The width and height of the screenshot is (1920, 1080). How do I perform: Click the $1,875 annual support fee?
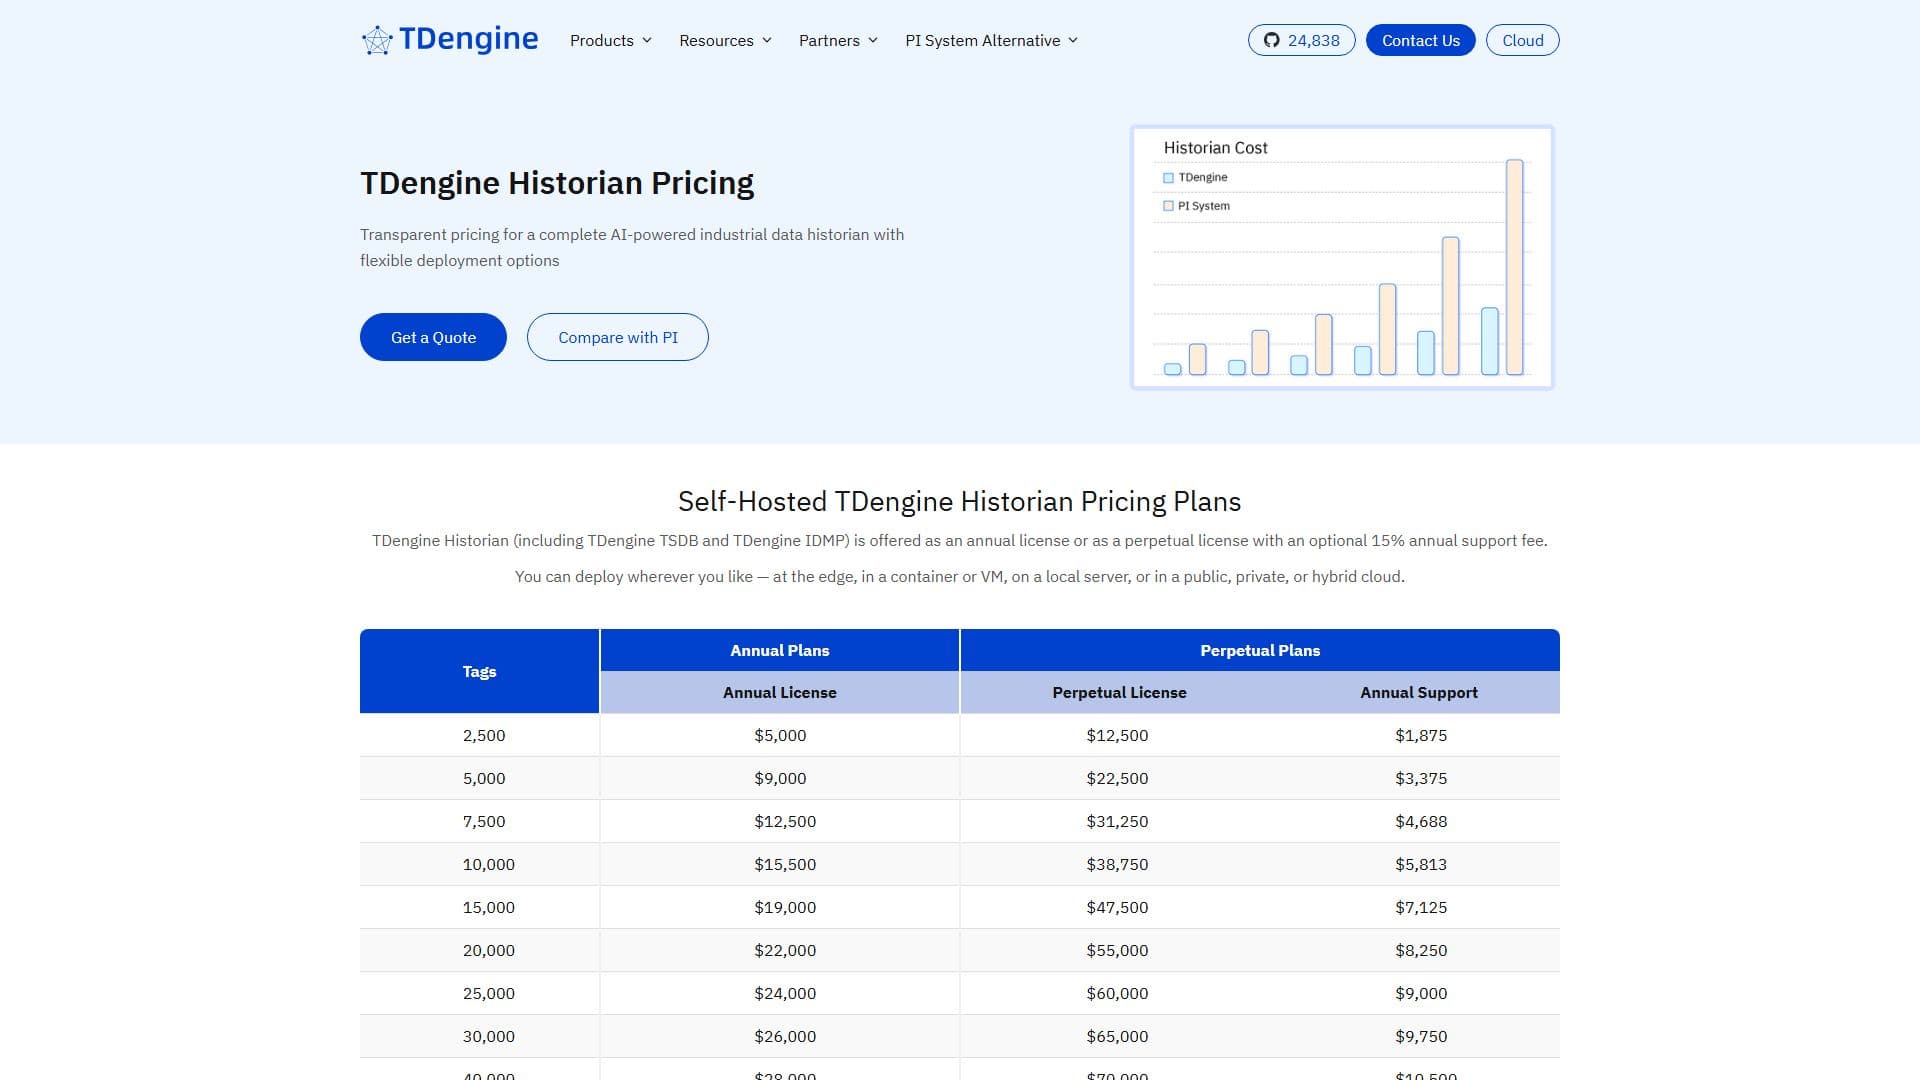coord(1421,735)
